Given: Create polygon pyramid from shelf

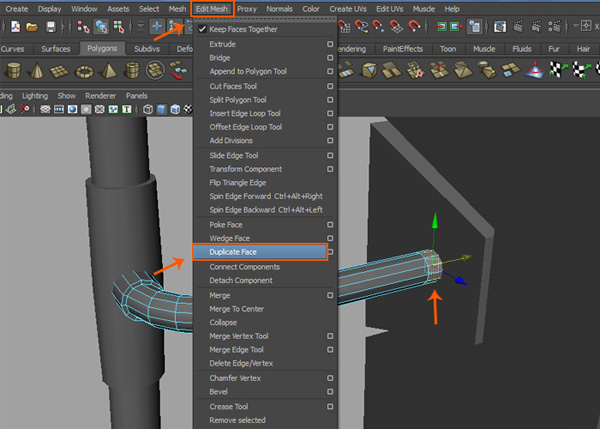Looking at the screenshot, I should tap(109, 71).
